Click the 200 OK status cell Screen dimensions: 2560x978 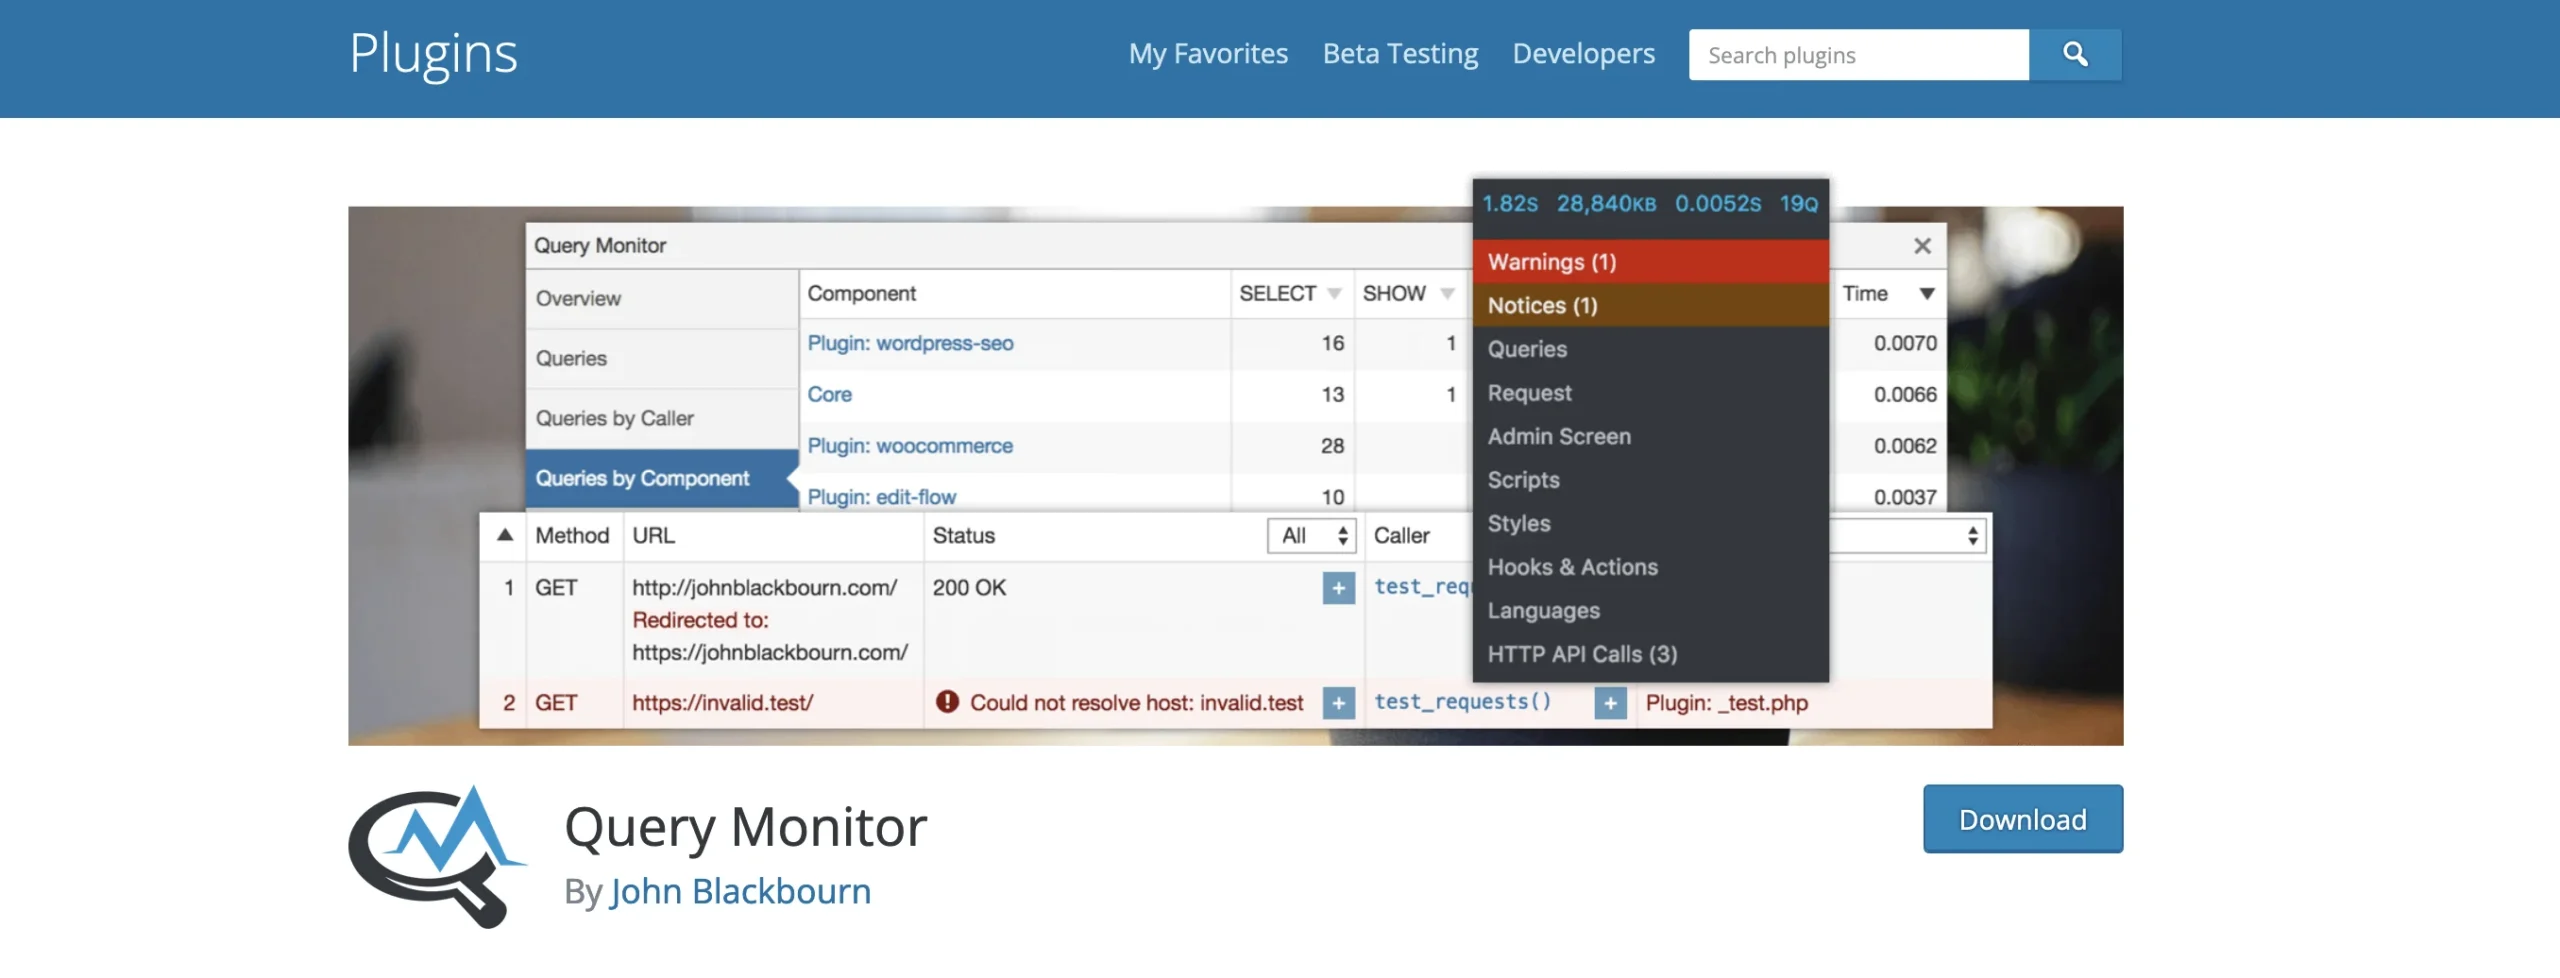click(969, 588)
